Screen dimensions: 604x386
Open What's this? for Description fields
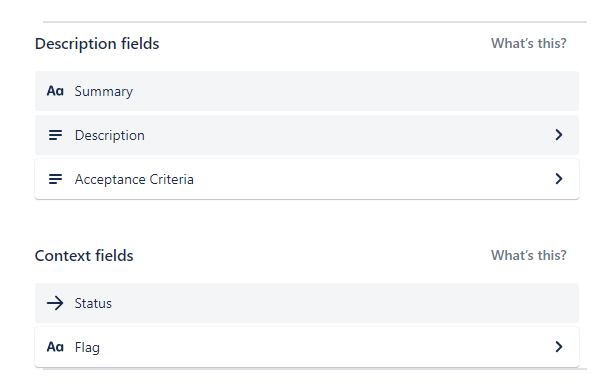pos(528,44)
